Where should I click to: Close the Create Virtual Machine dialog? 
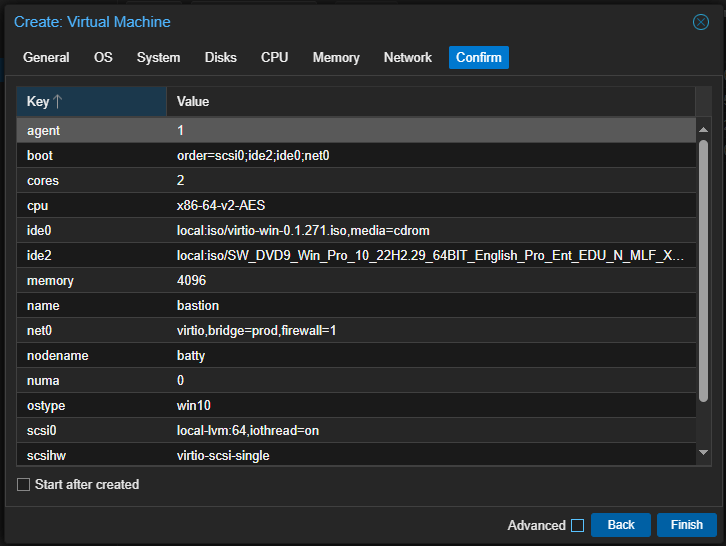(700, 22)
